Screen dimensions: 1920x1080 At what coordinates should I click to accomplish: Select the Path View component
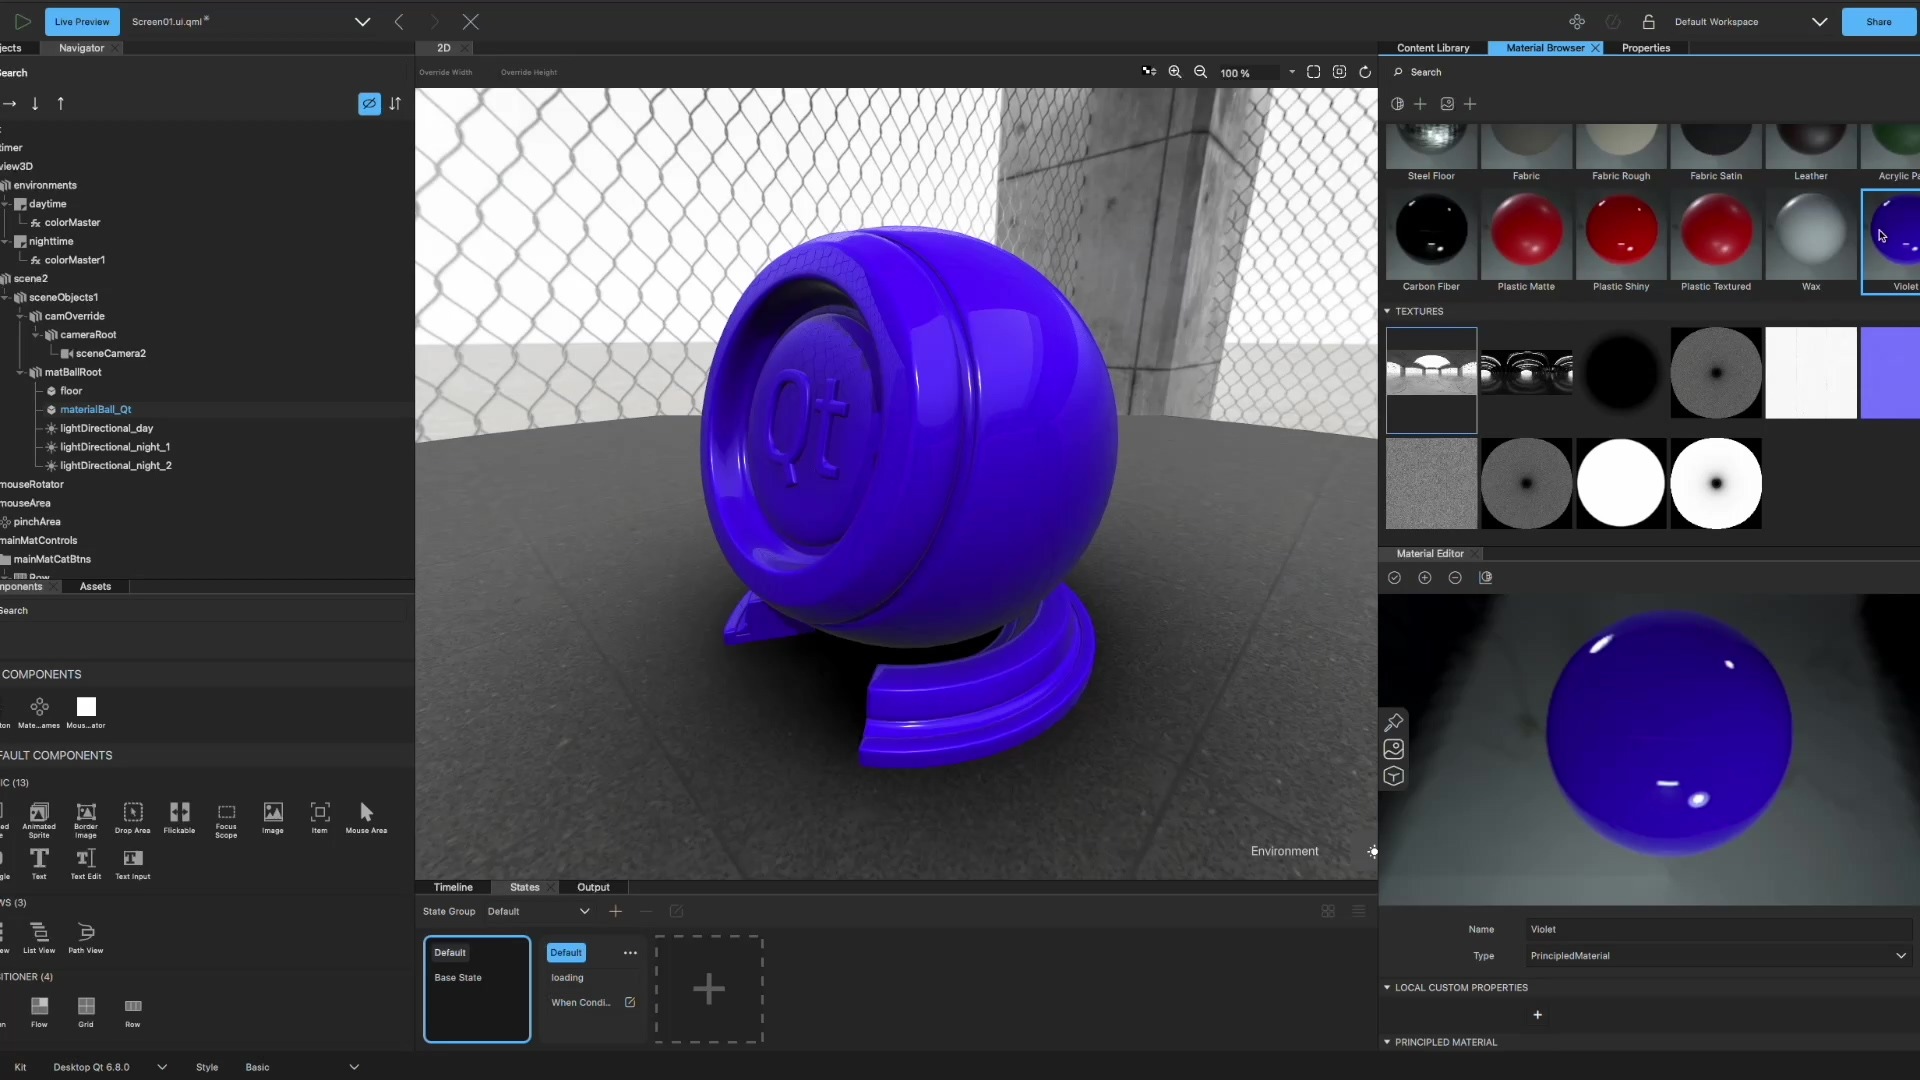point(86,938)
